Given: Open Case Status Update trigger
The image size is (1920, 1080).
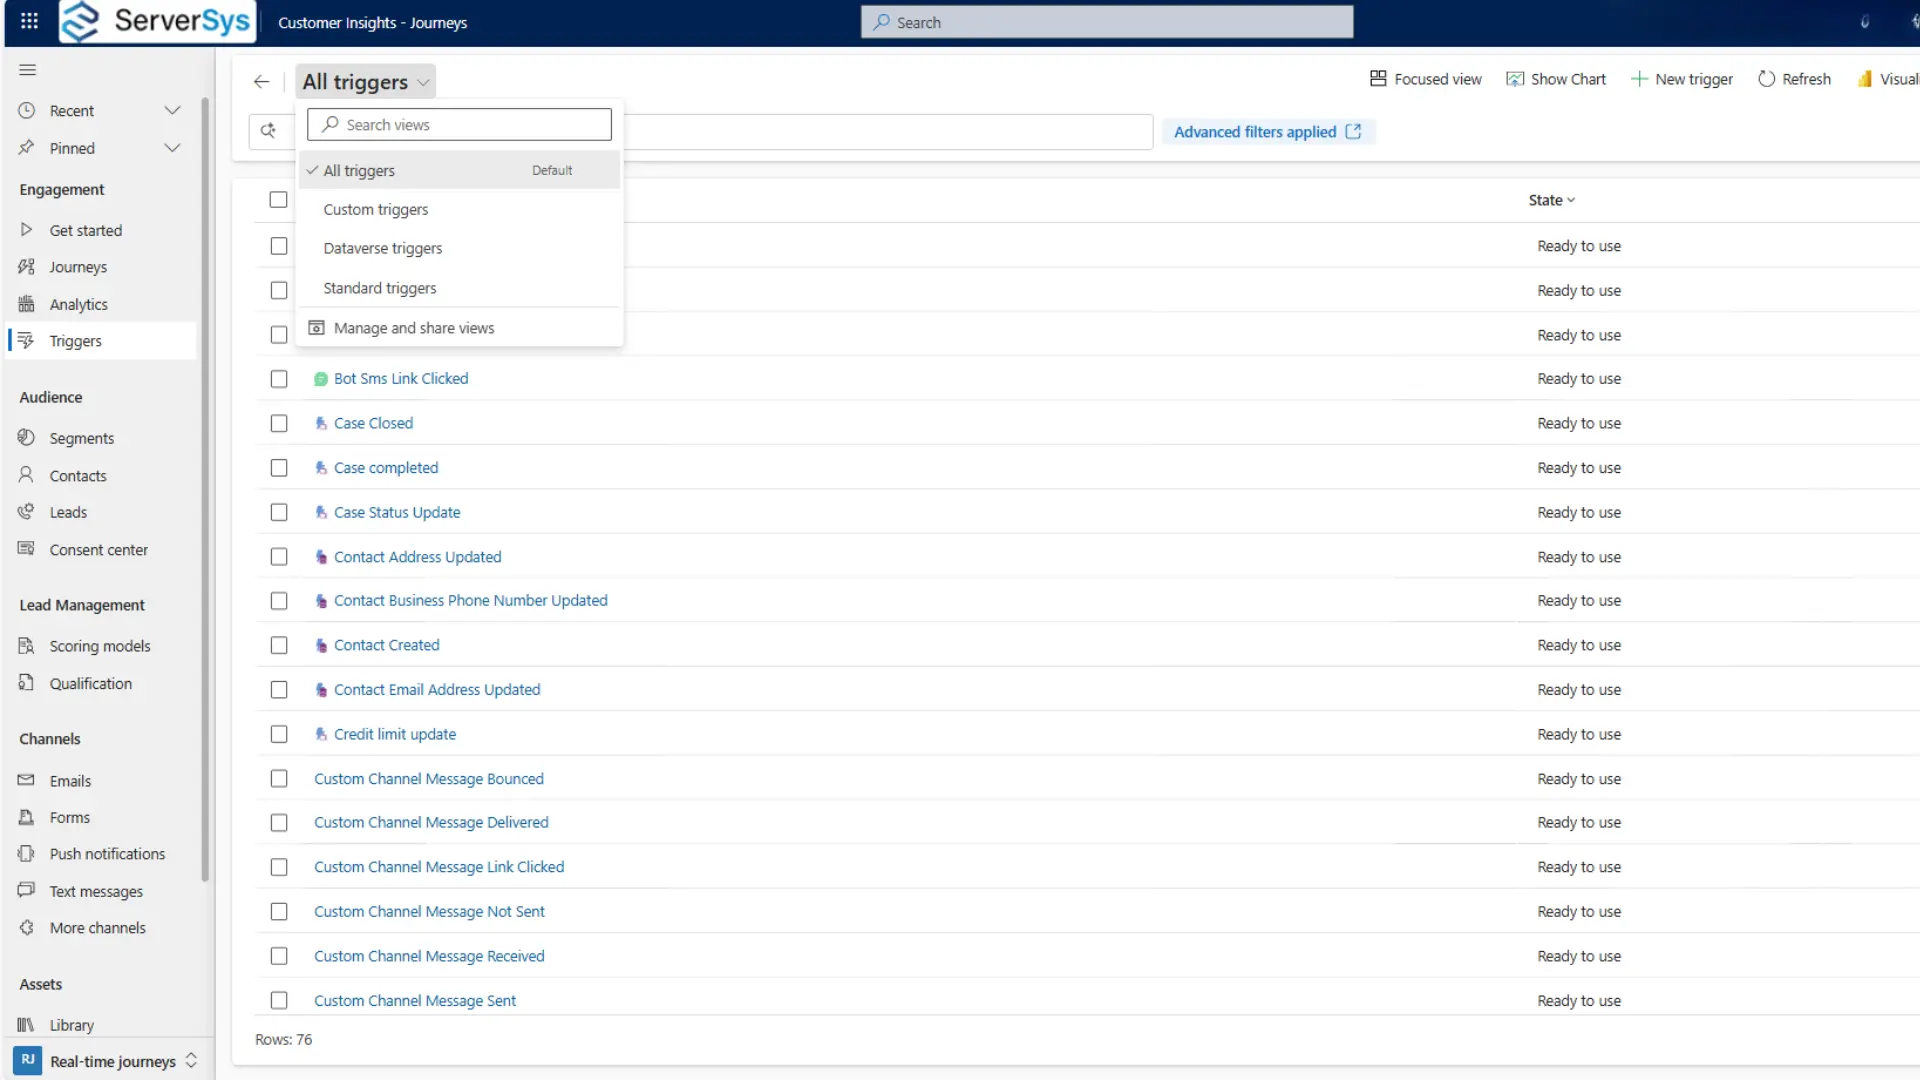Looking at the screenshot, I should (x=396, y=512).
